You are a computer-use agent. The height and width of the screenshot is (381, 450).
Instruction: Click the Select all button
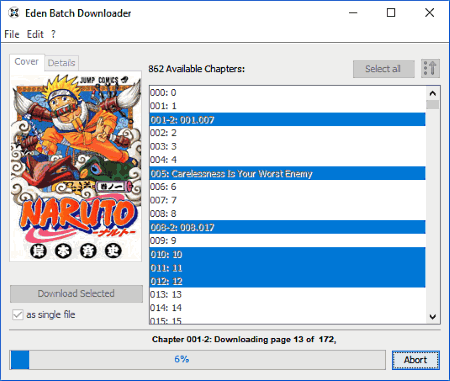(384, 69)
